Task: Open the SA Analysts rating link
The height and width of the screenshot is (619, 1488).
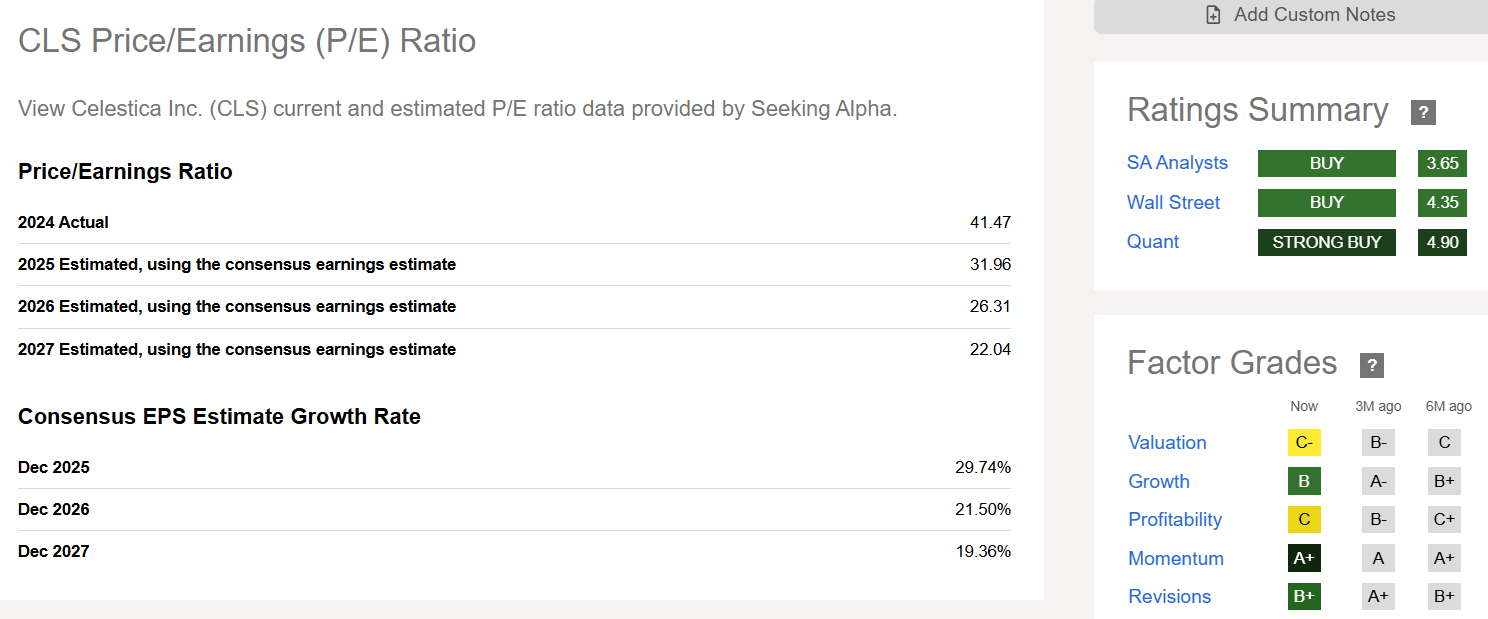Action: click(1177, 163)
